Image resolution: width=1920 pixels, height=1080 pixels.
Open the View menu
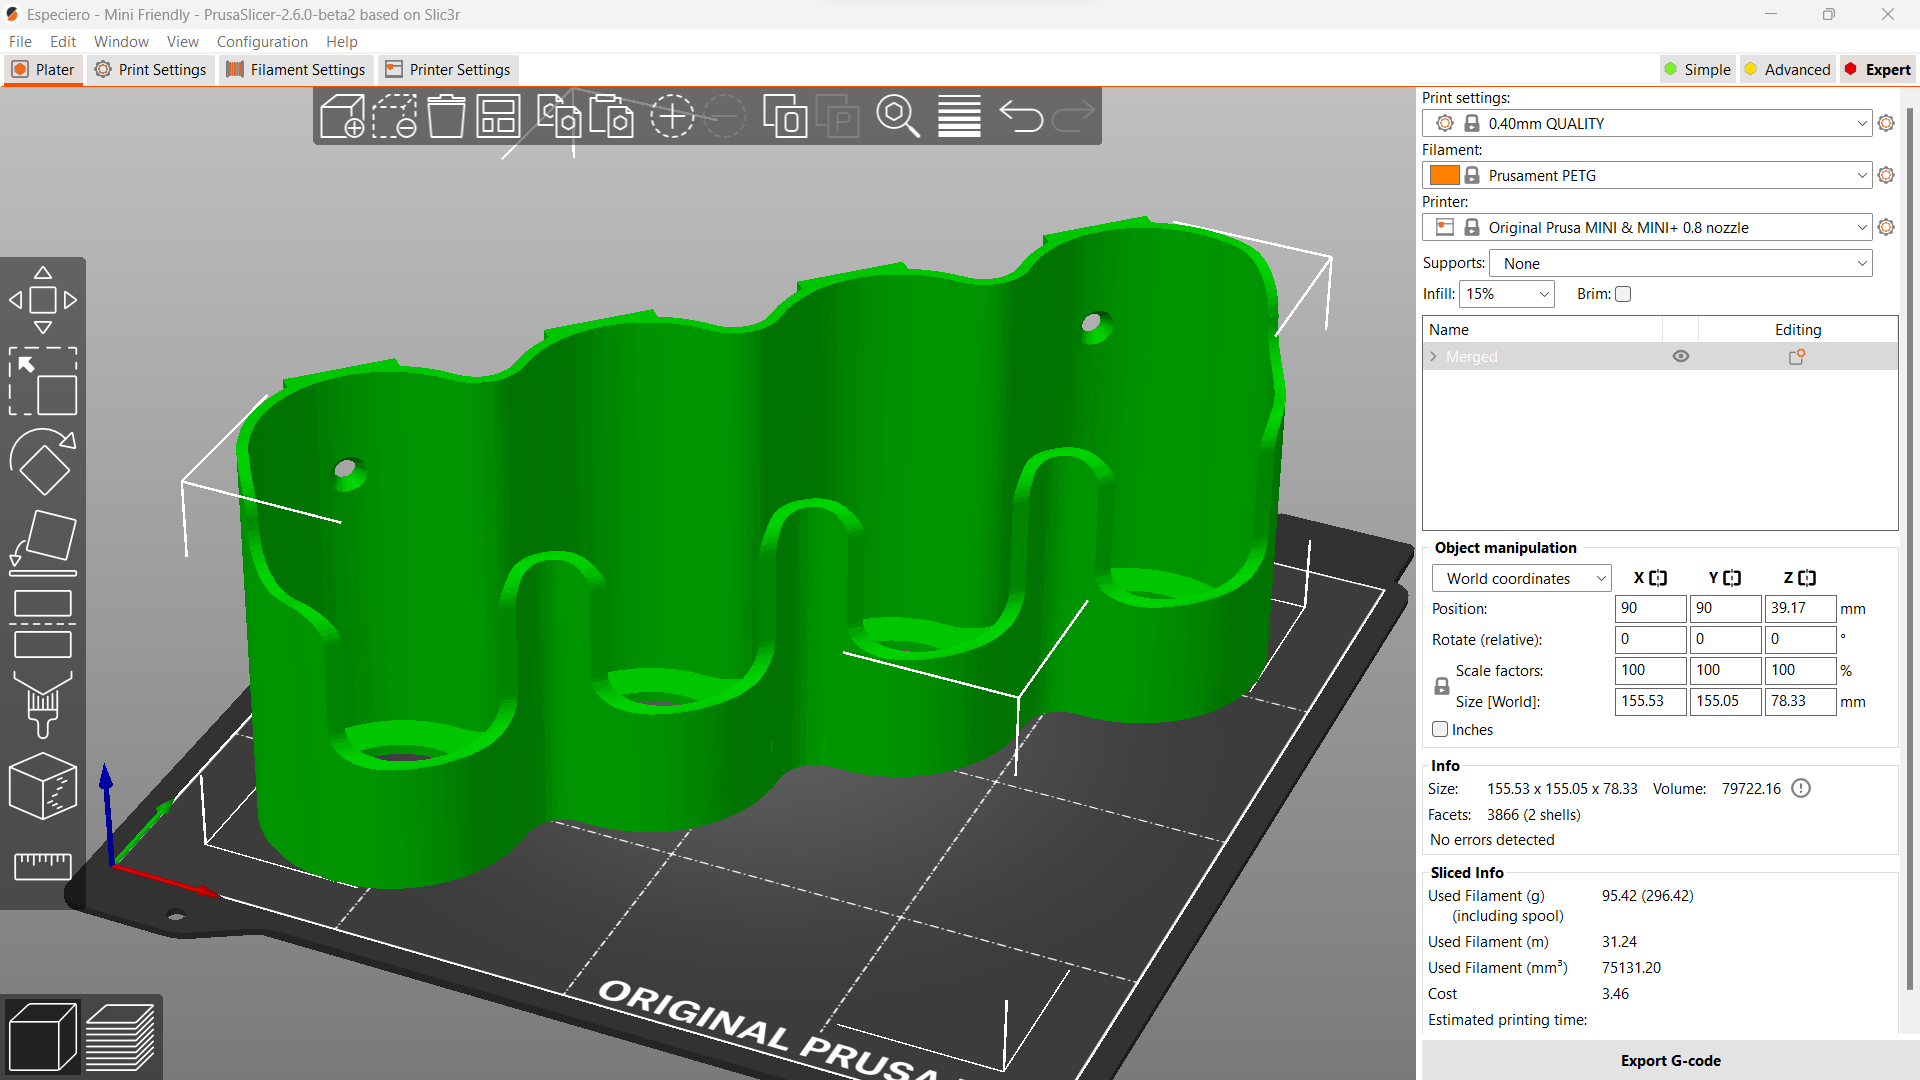tap(182, 42)
